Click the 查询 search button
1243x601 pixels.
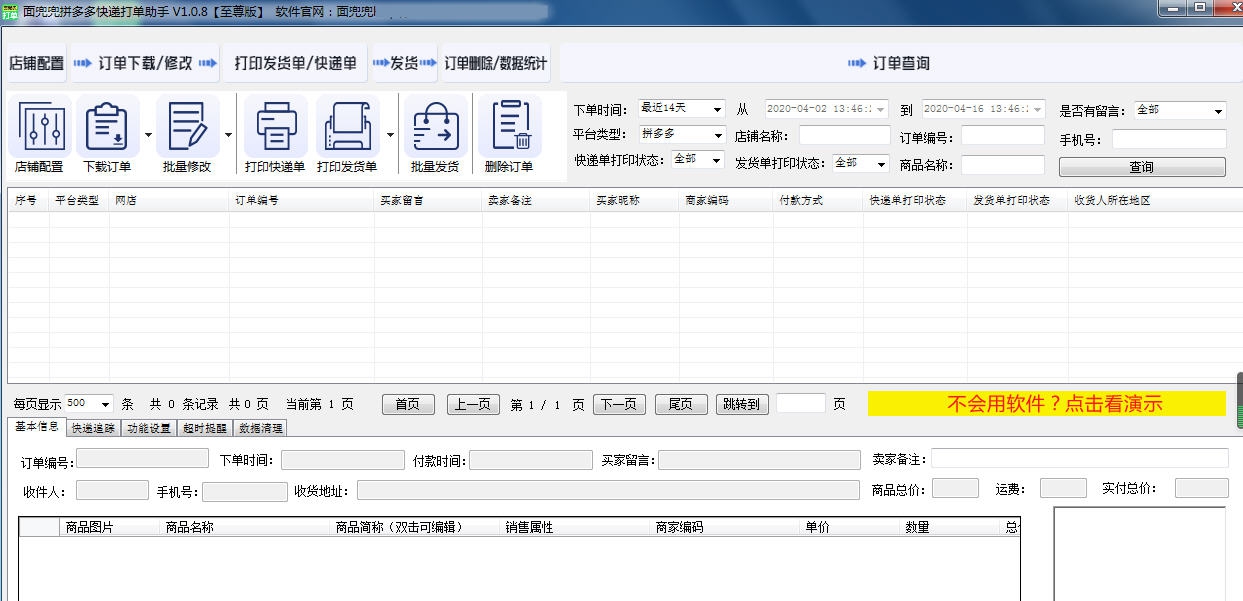point(1140,165)
